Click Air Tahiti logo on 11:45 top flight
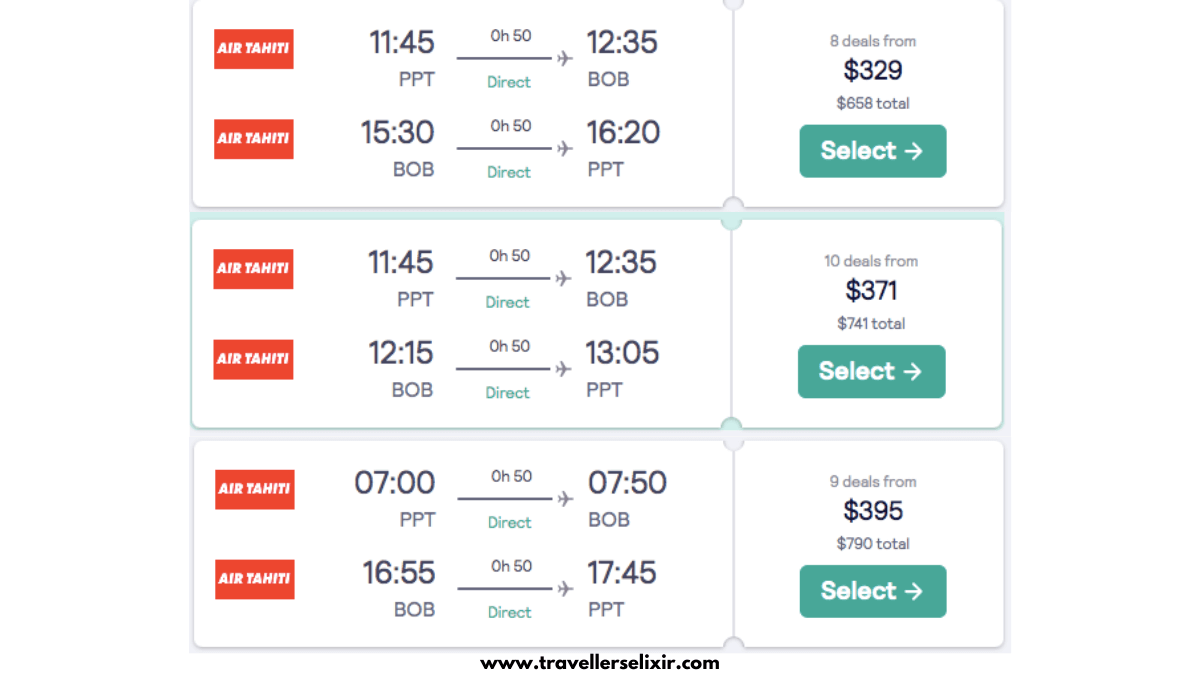Viewport: 1200px width, 675px height. point(254,49)
